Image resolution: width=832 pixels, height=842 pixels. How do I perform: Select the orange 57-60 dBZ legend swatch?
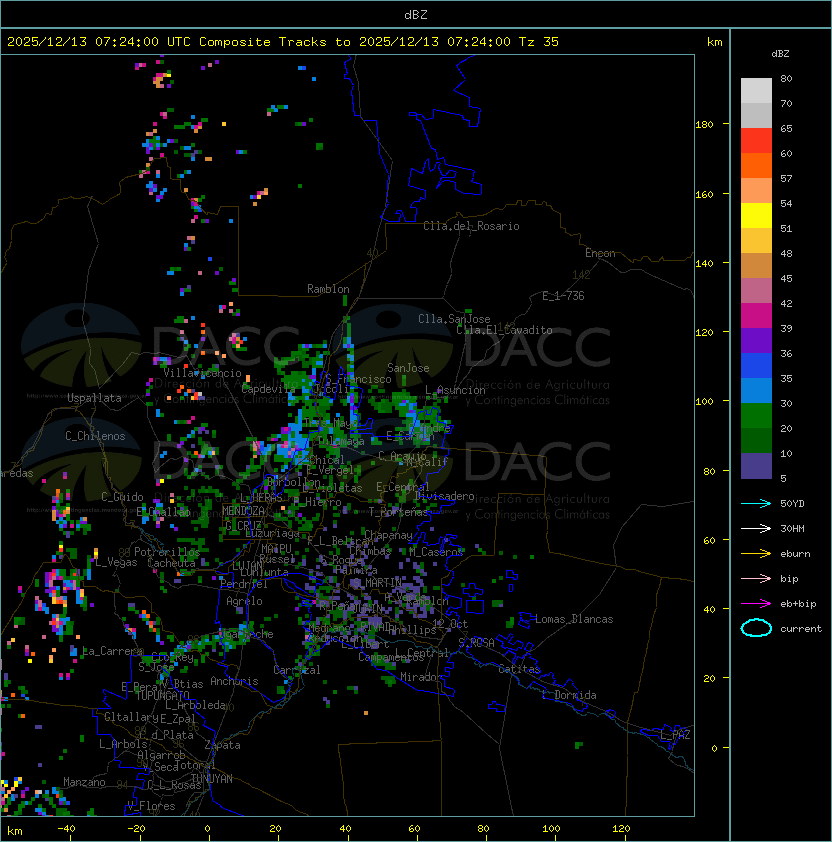click(756, 165)
